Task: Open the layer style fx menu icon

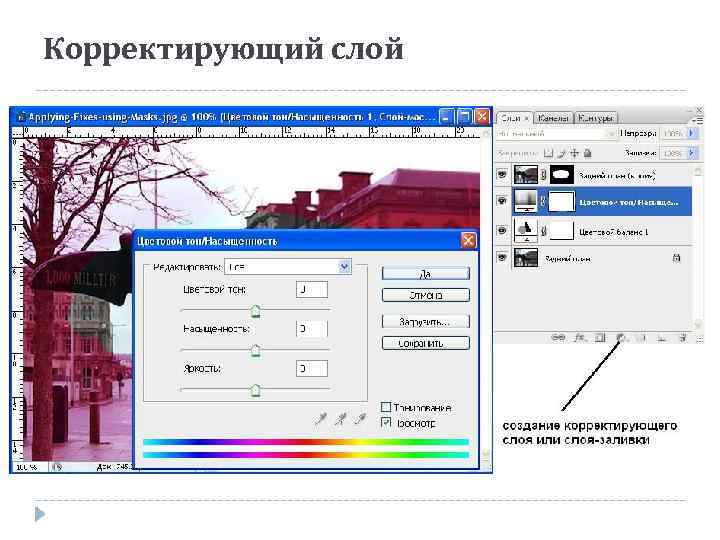Action: point(580,337)
